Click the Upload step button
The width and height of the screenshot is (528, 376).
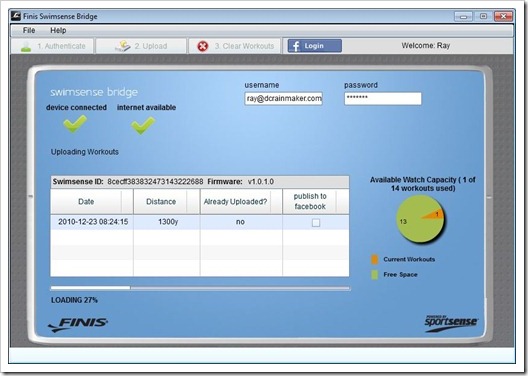(141, 46)
